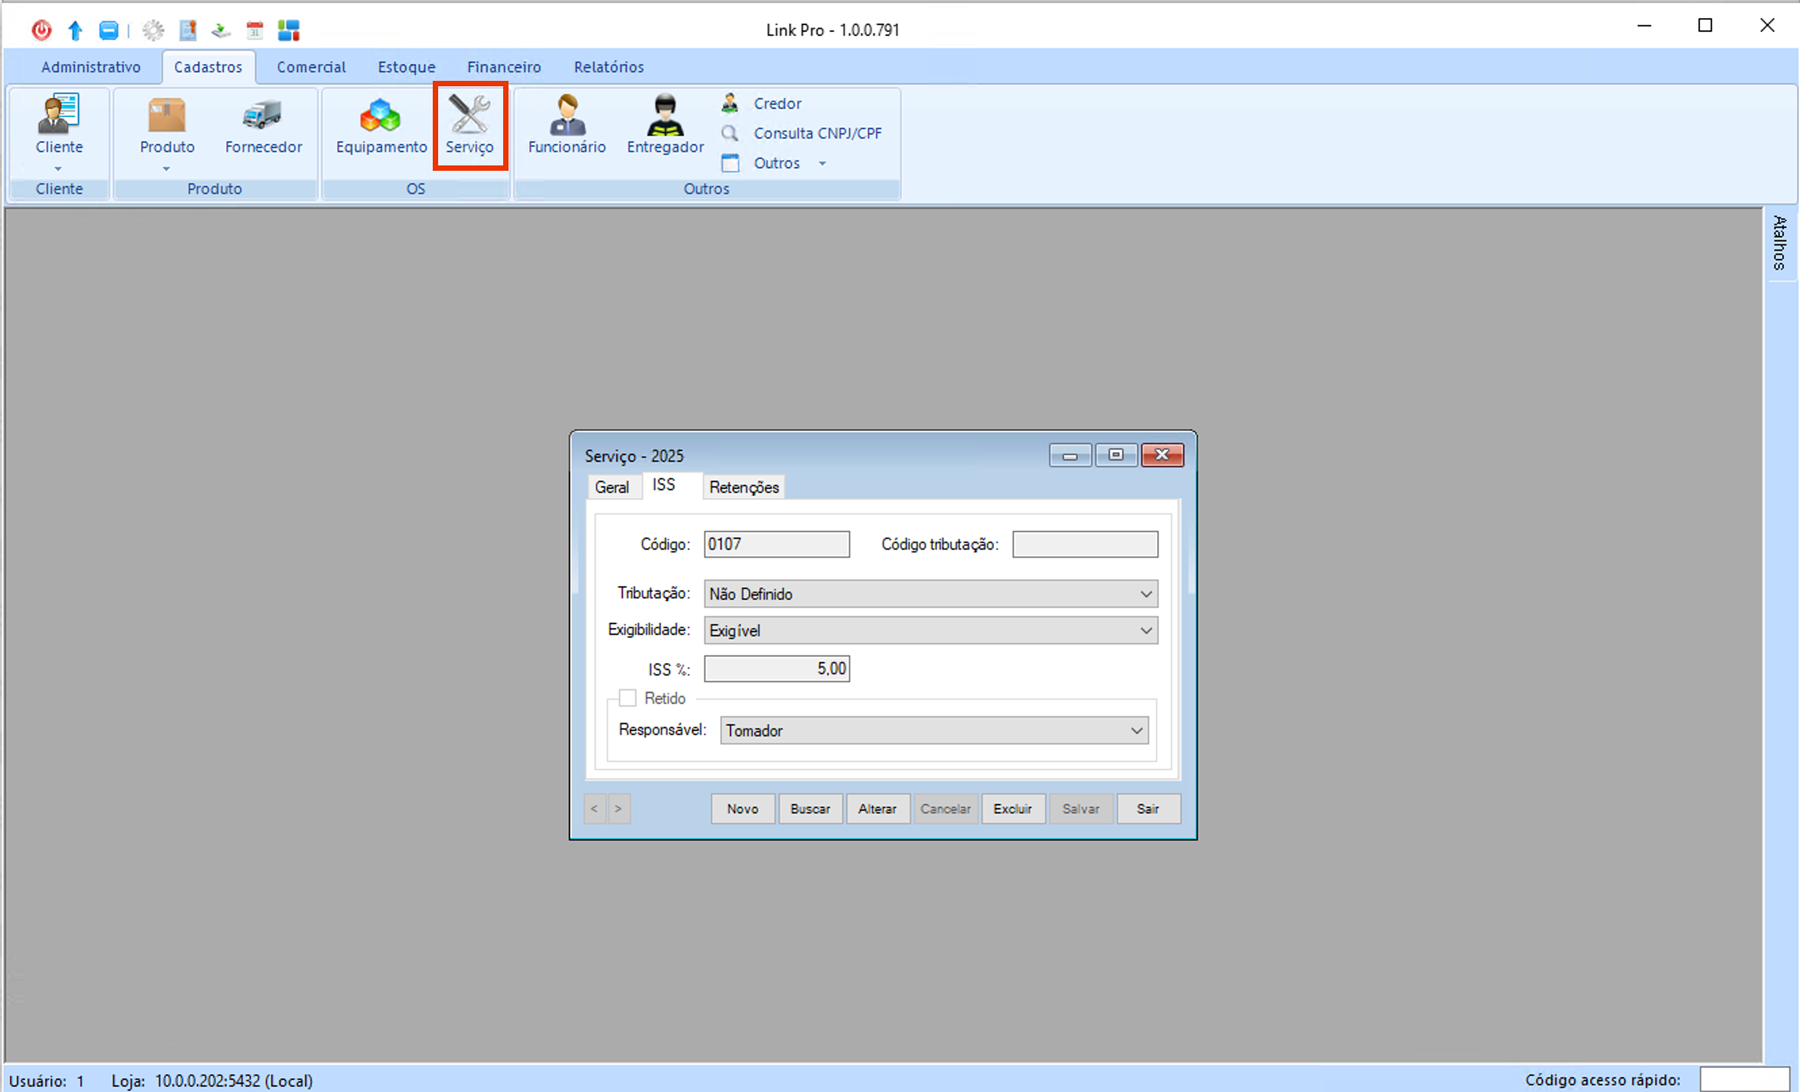Toggle the Retido checkbox
The image size is (1800, 1092).
tap(628, 698)
